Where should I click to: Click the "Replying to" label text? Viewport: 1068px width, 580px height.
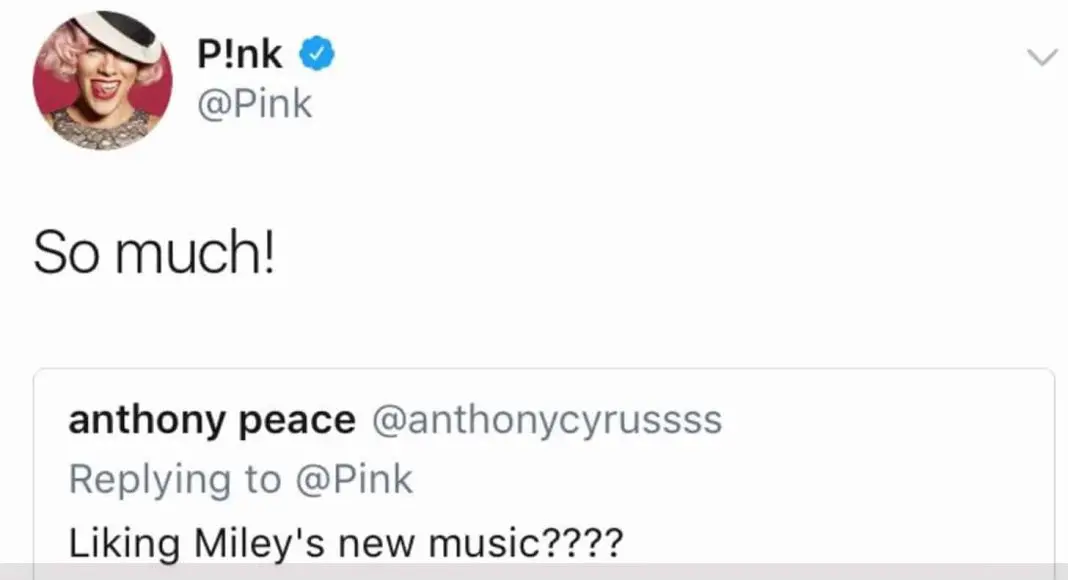175,480
